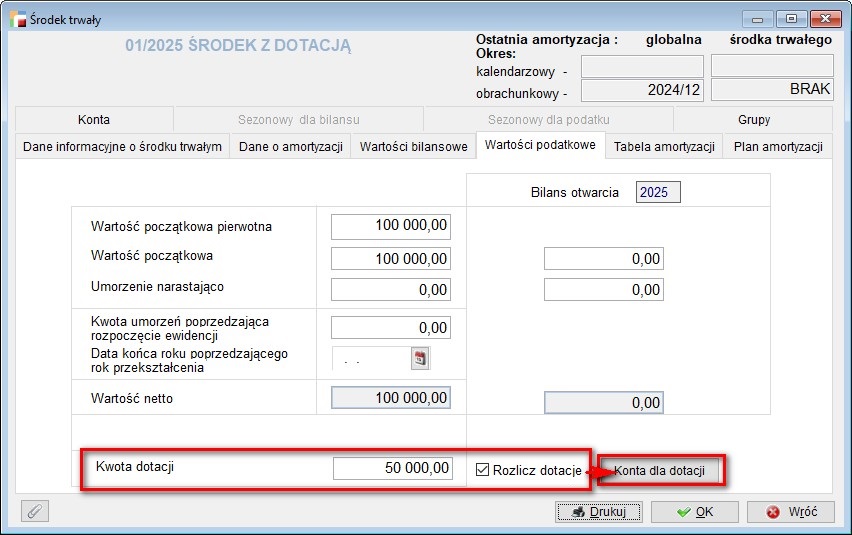Image resolution: width=852 pixels, height=535 pixels.
Task: Click the Drukuj print button
Action: 598,512
